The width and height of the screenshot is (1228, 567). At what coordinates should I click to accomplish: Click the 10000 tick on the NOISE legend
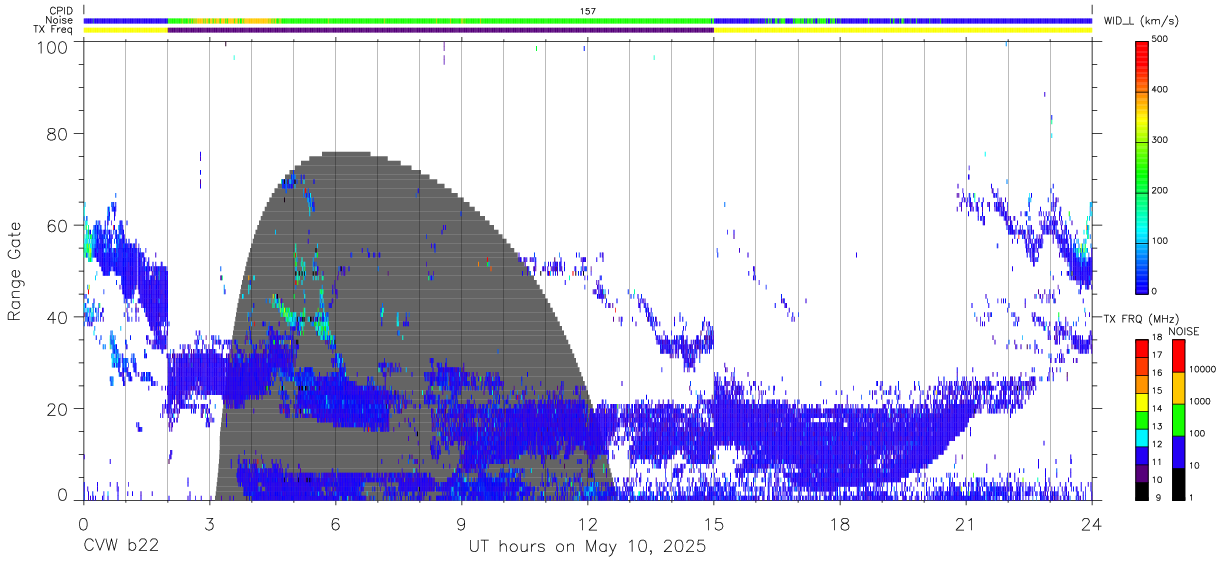coord(1203,369)
